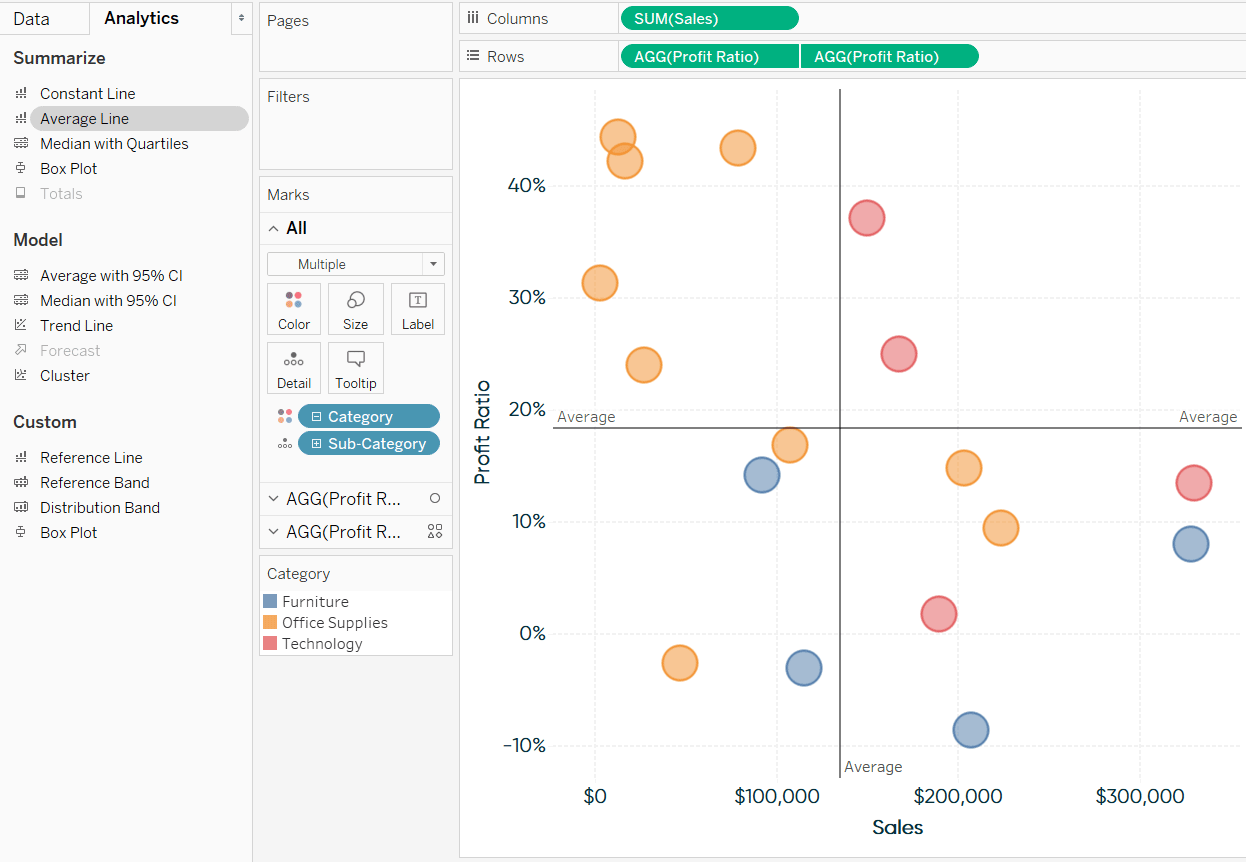1246x862 pixels.
Task: Click the shape icon beside second AGG(Profit R...)
Action: click(x=434, y=531)
